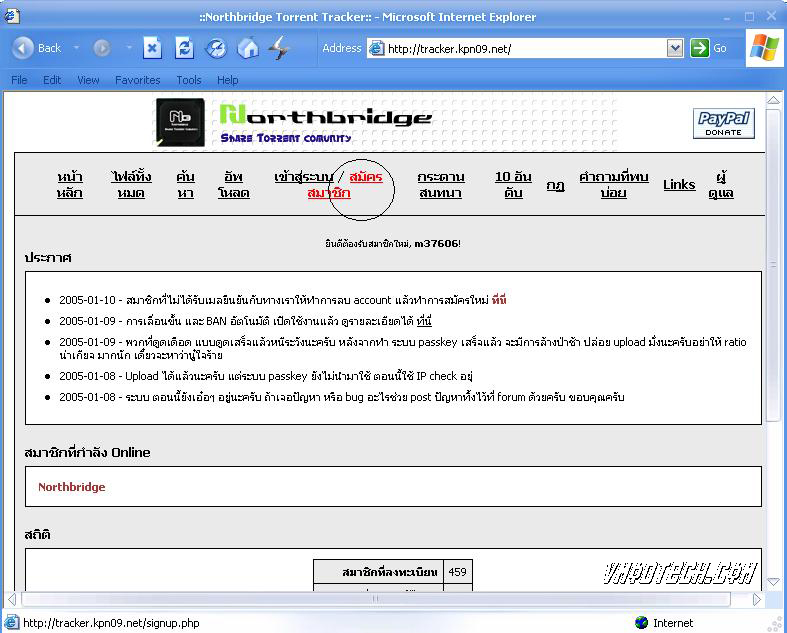
Task: Click the horizontal scrollbar left arrow
Action: click(x=12, y=599)
